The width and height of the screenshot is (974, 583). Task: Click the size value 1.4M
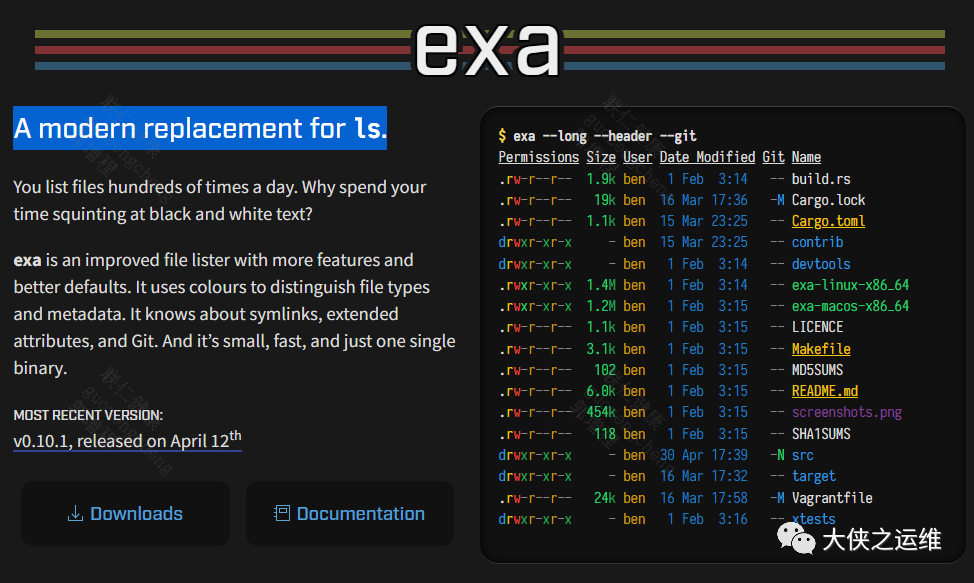(601, 285)
